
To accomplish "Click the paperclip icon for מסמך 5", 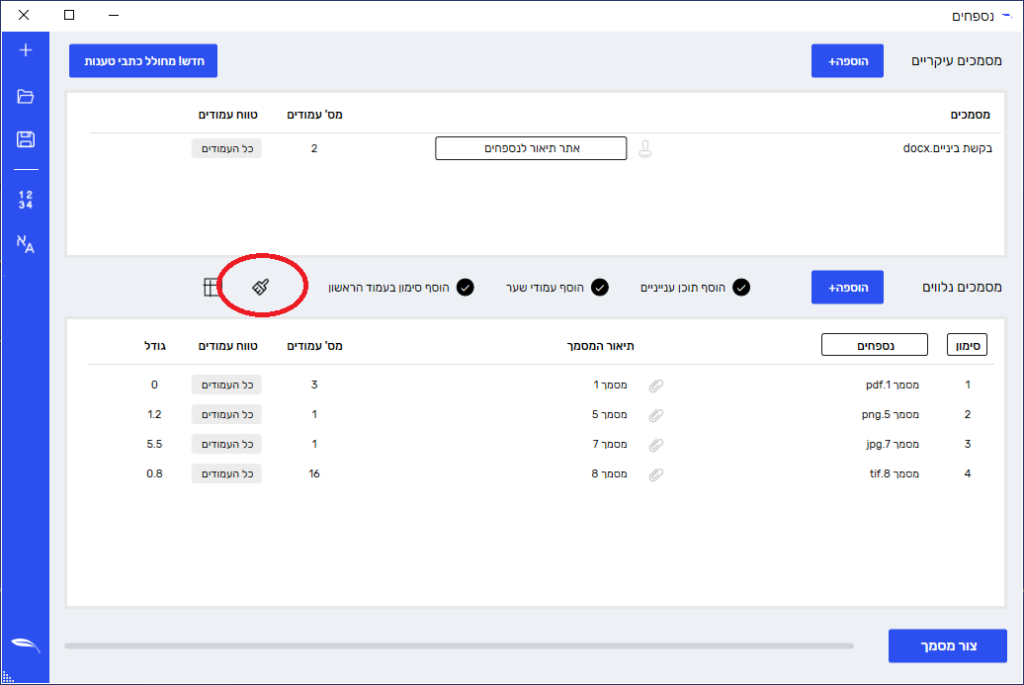I will click(x=656, y=414).
